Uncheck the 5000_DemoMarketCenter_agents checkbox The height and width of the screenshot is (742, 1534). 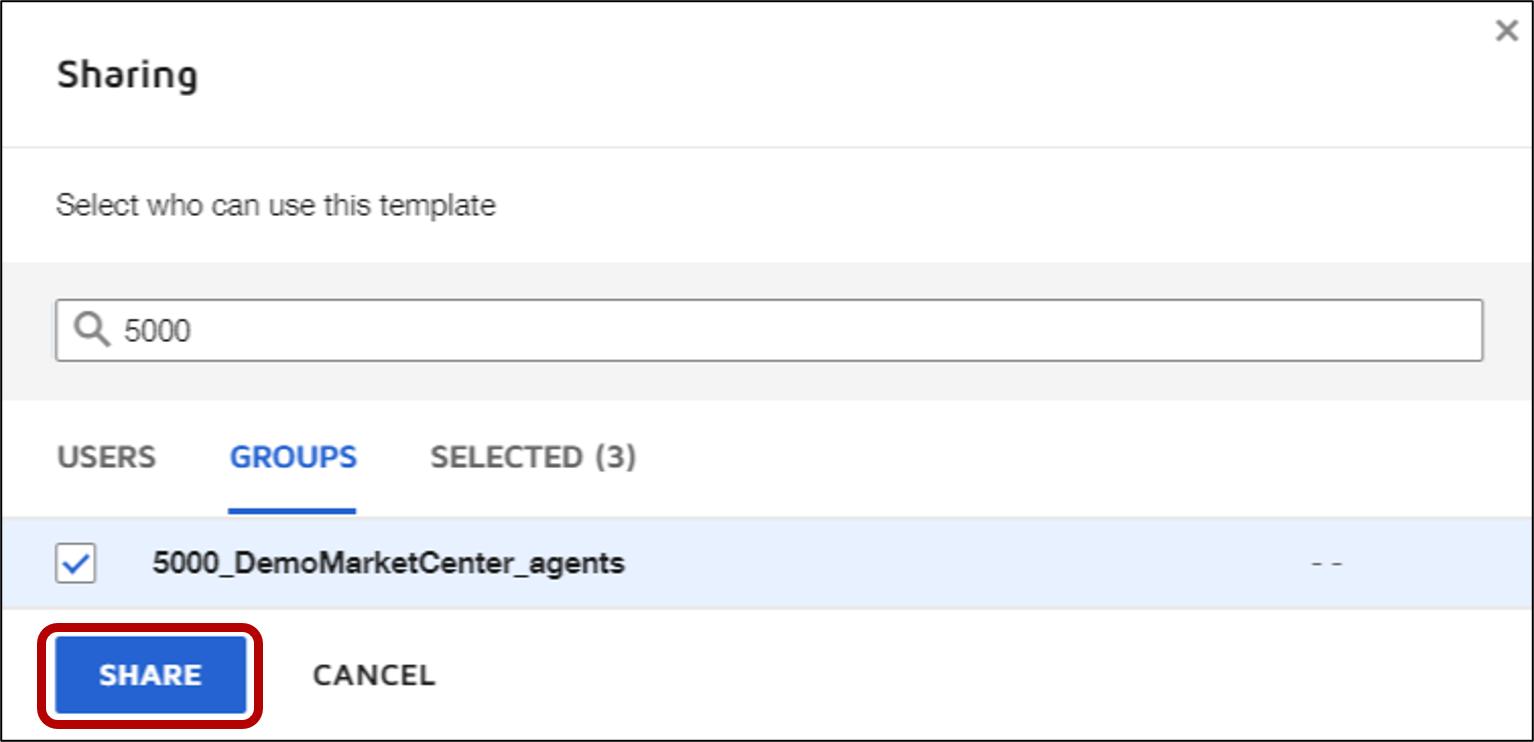tap(75, 563)
